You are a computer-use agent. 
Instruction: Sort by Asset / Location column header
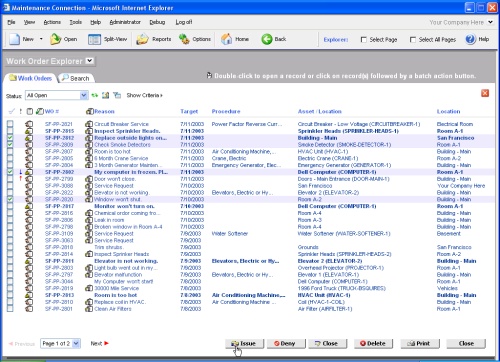pyautogui.click(x=320, y=111)
